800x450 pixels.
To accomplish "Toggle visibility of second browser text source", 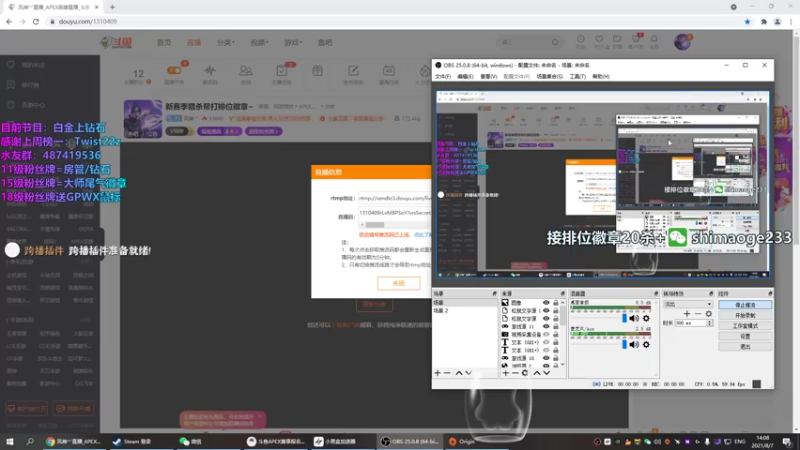I will [x=546, y=318].
